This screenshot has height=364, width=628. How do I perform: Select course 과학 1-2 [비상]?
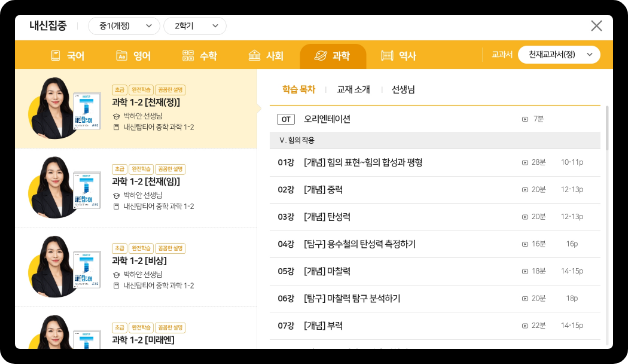[136, 267]
